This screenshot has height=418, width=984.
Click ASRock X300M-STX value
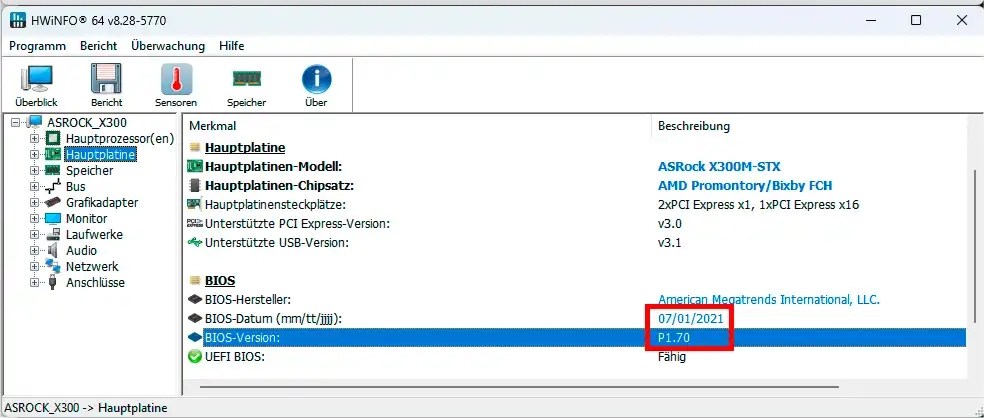tap(719, 167)
